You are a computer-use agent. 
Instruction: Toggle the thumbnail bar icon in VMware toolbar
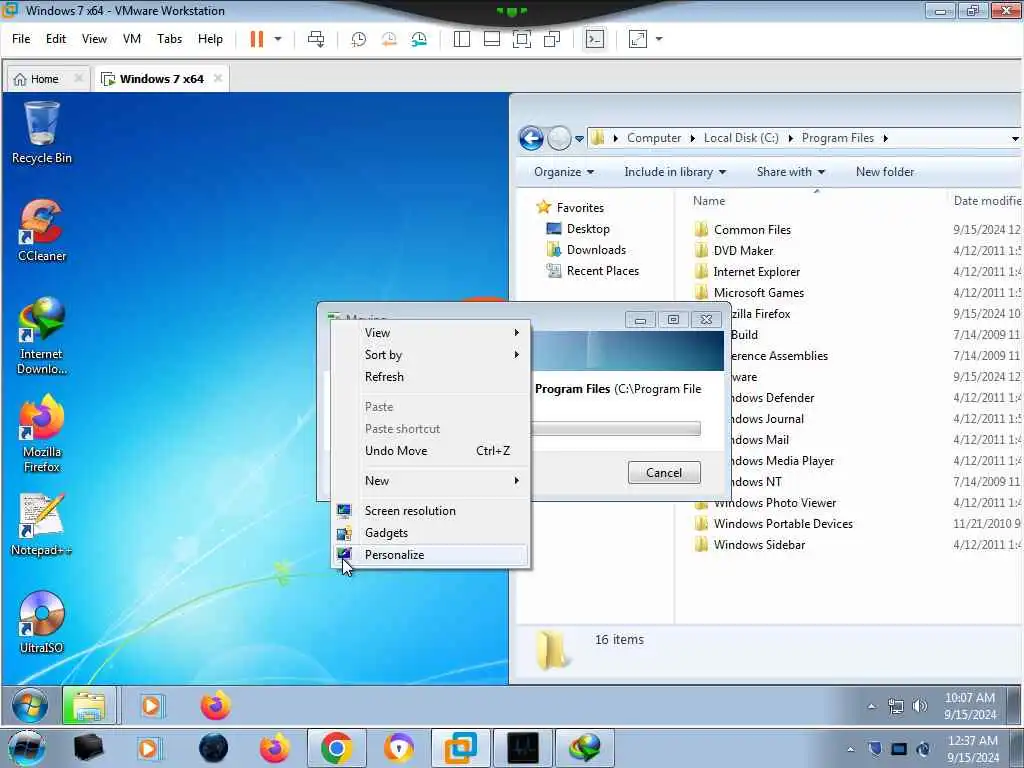pyautogui.click(x=492, y=39)
